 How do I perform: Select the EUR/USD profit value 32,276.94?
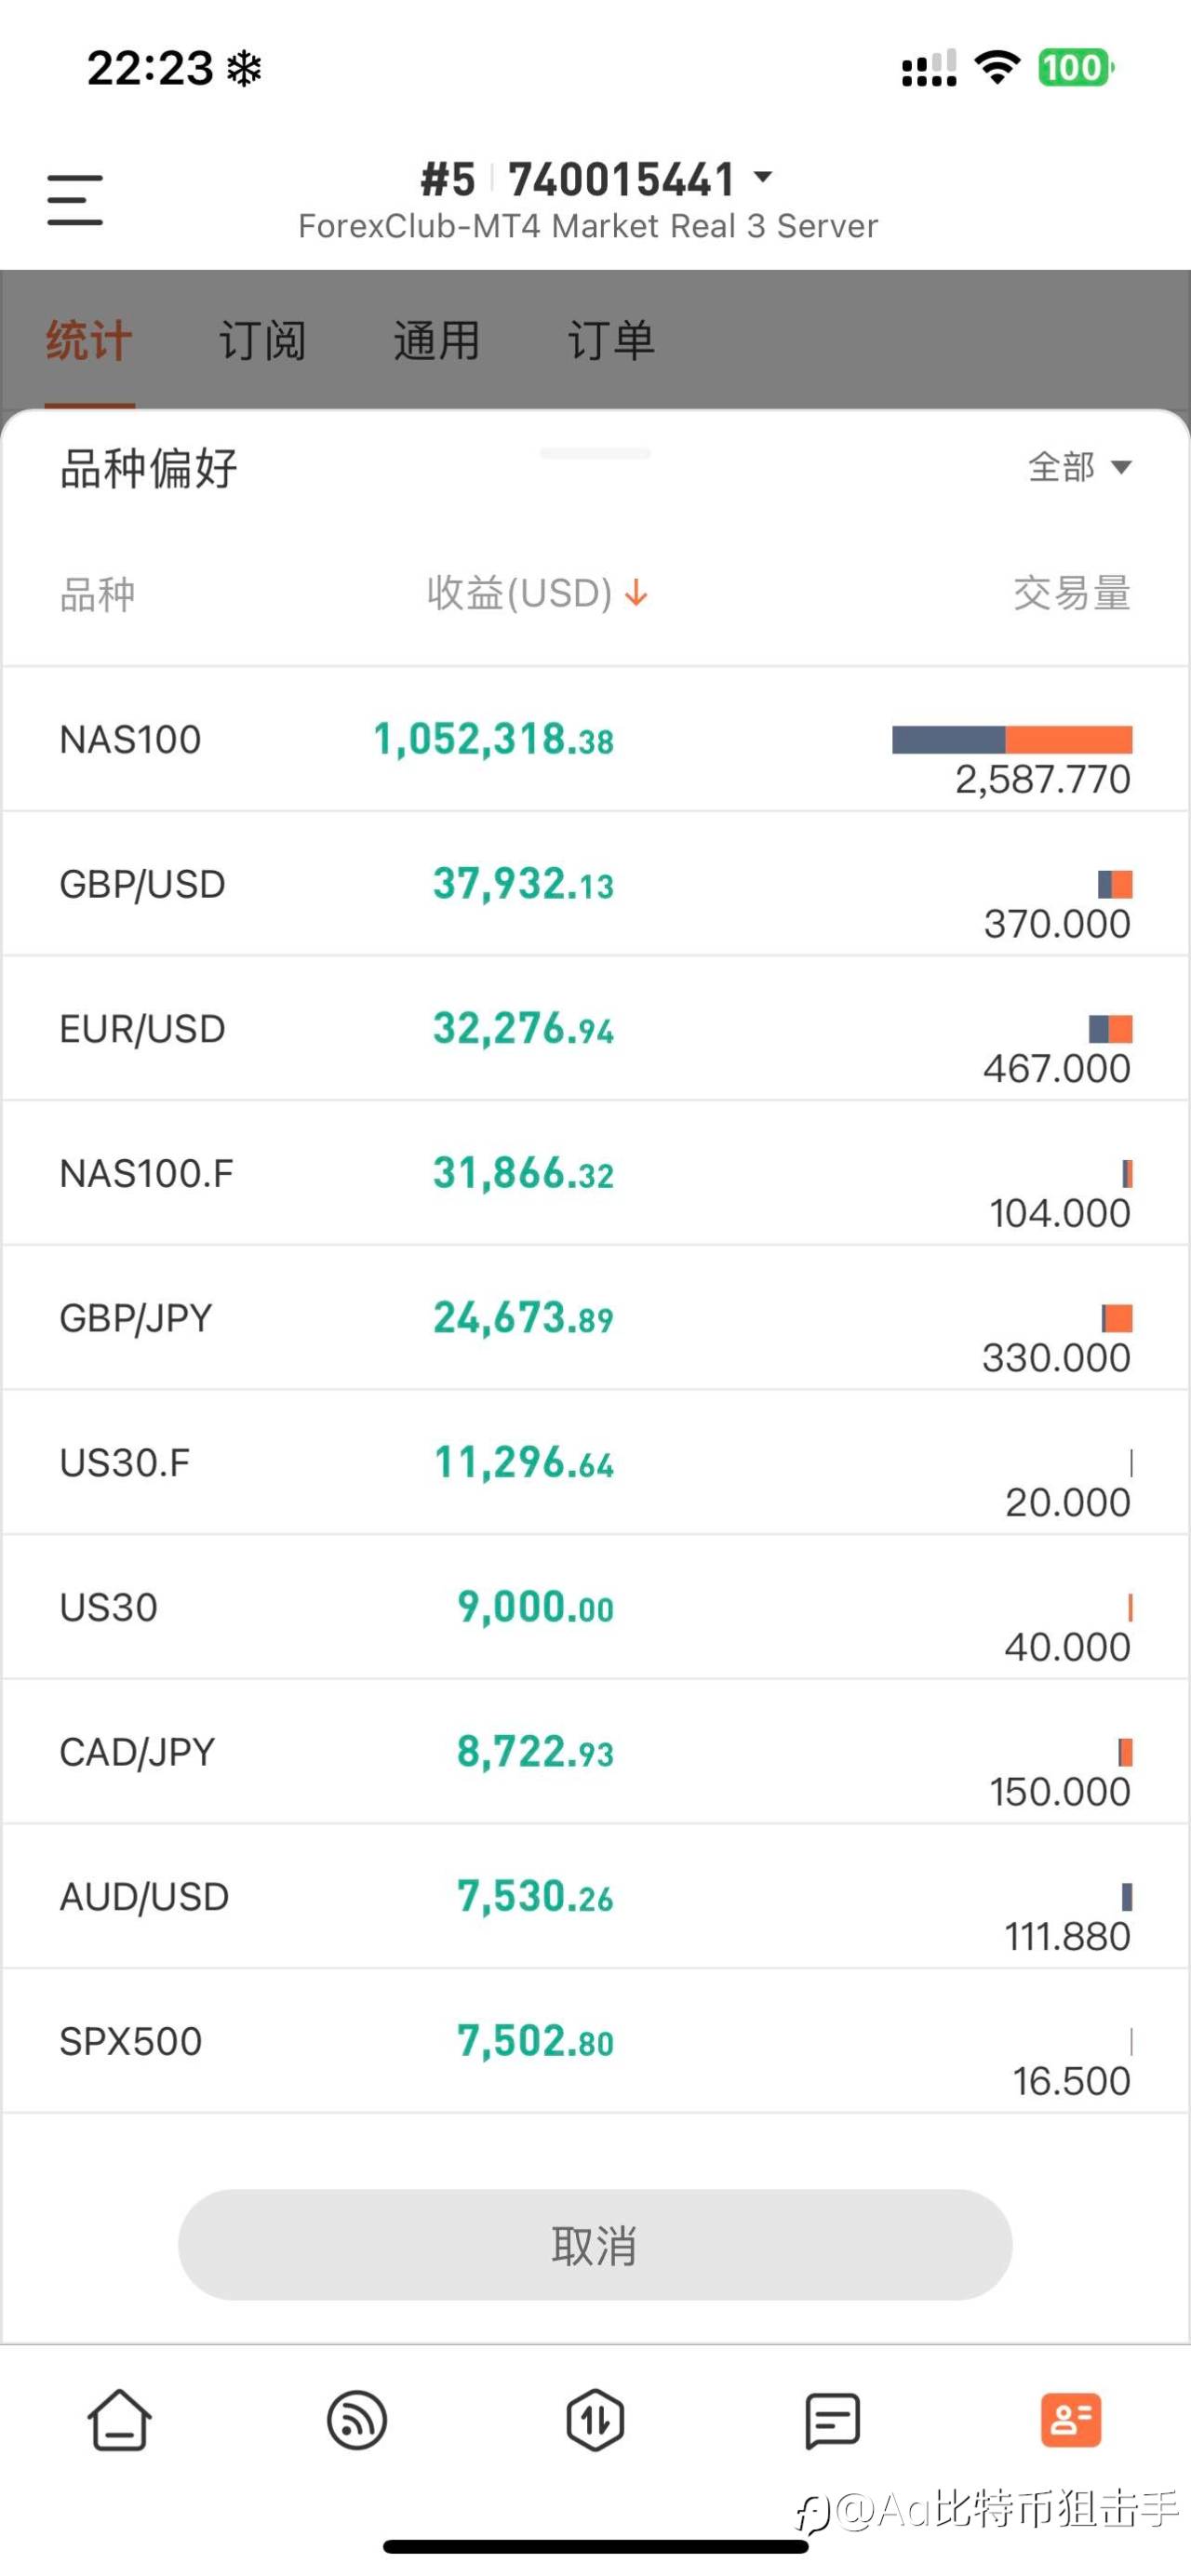[523, 1029]
